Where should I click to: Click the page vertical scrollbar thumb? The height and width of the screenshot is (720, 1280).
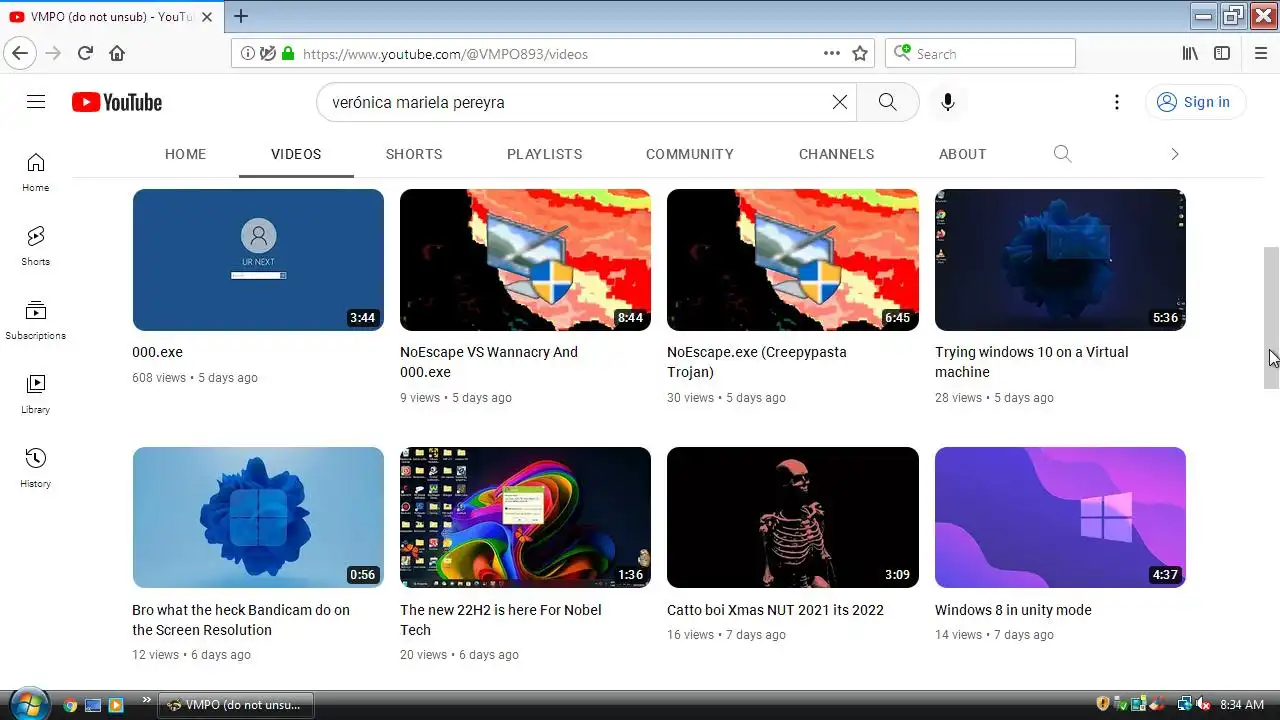[x=1271, y=318]
